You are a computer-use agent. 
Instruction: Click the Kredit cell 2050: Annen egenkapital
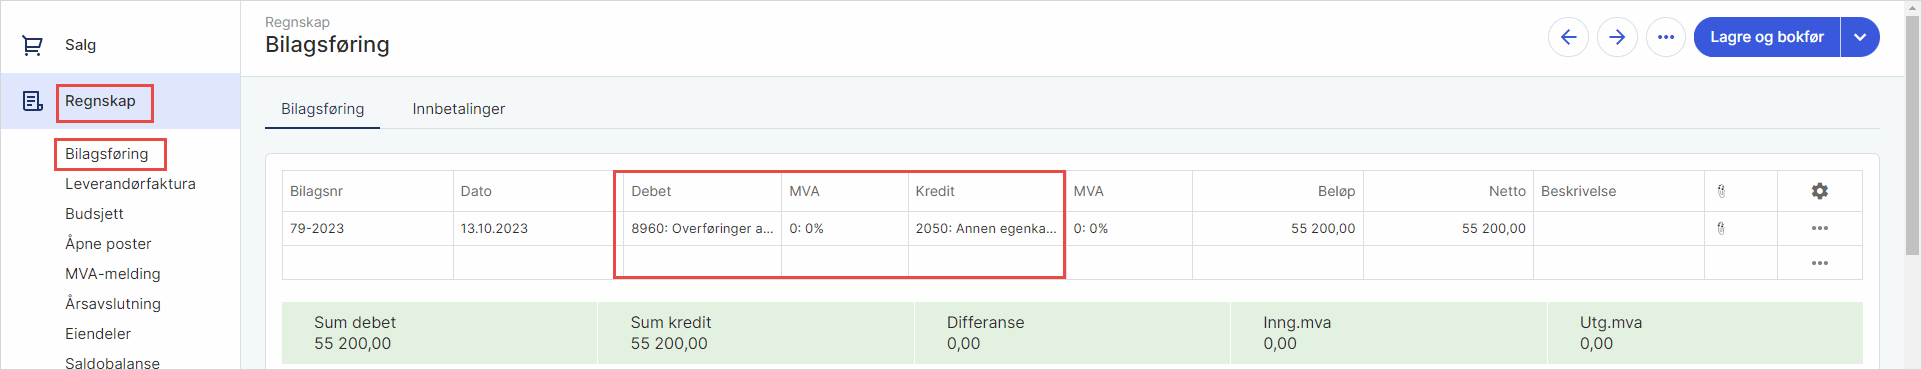click(x=986, y=229)
